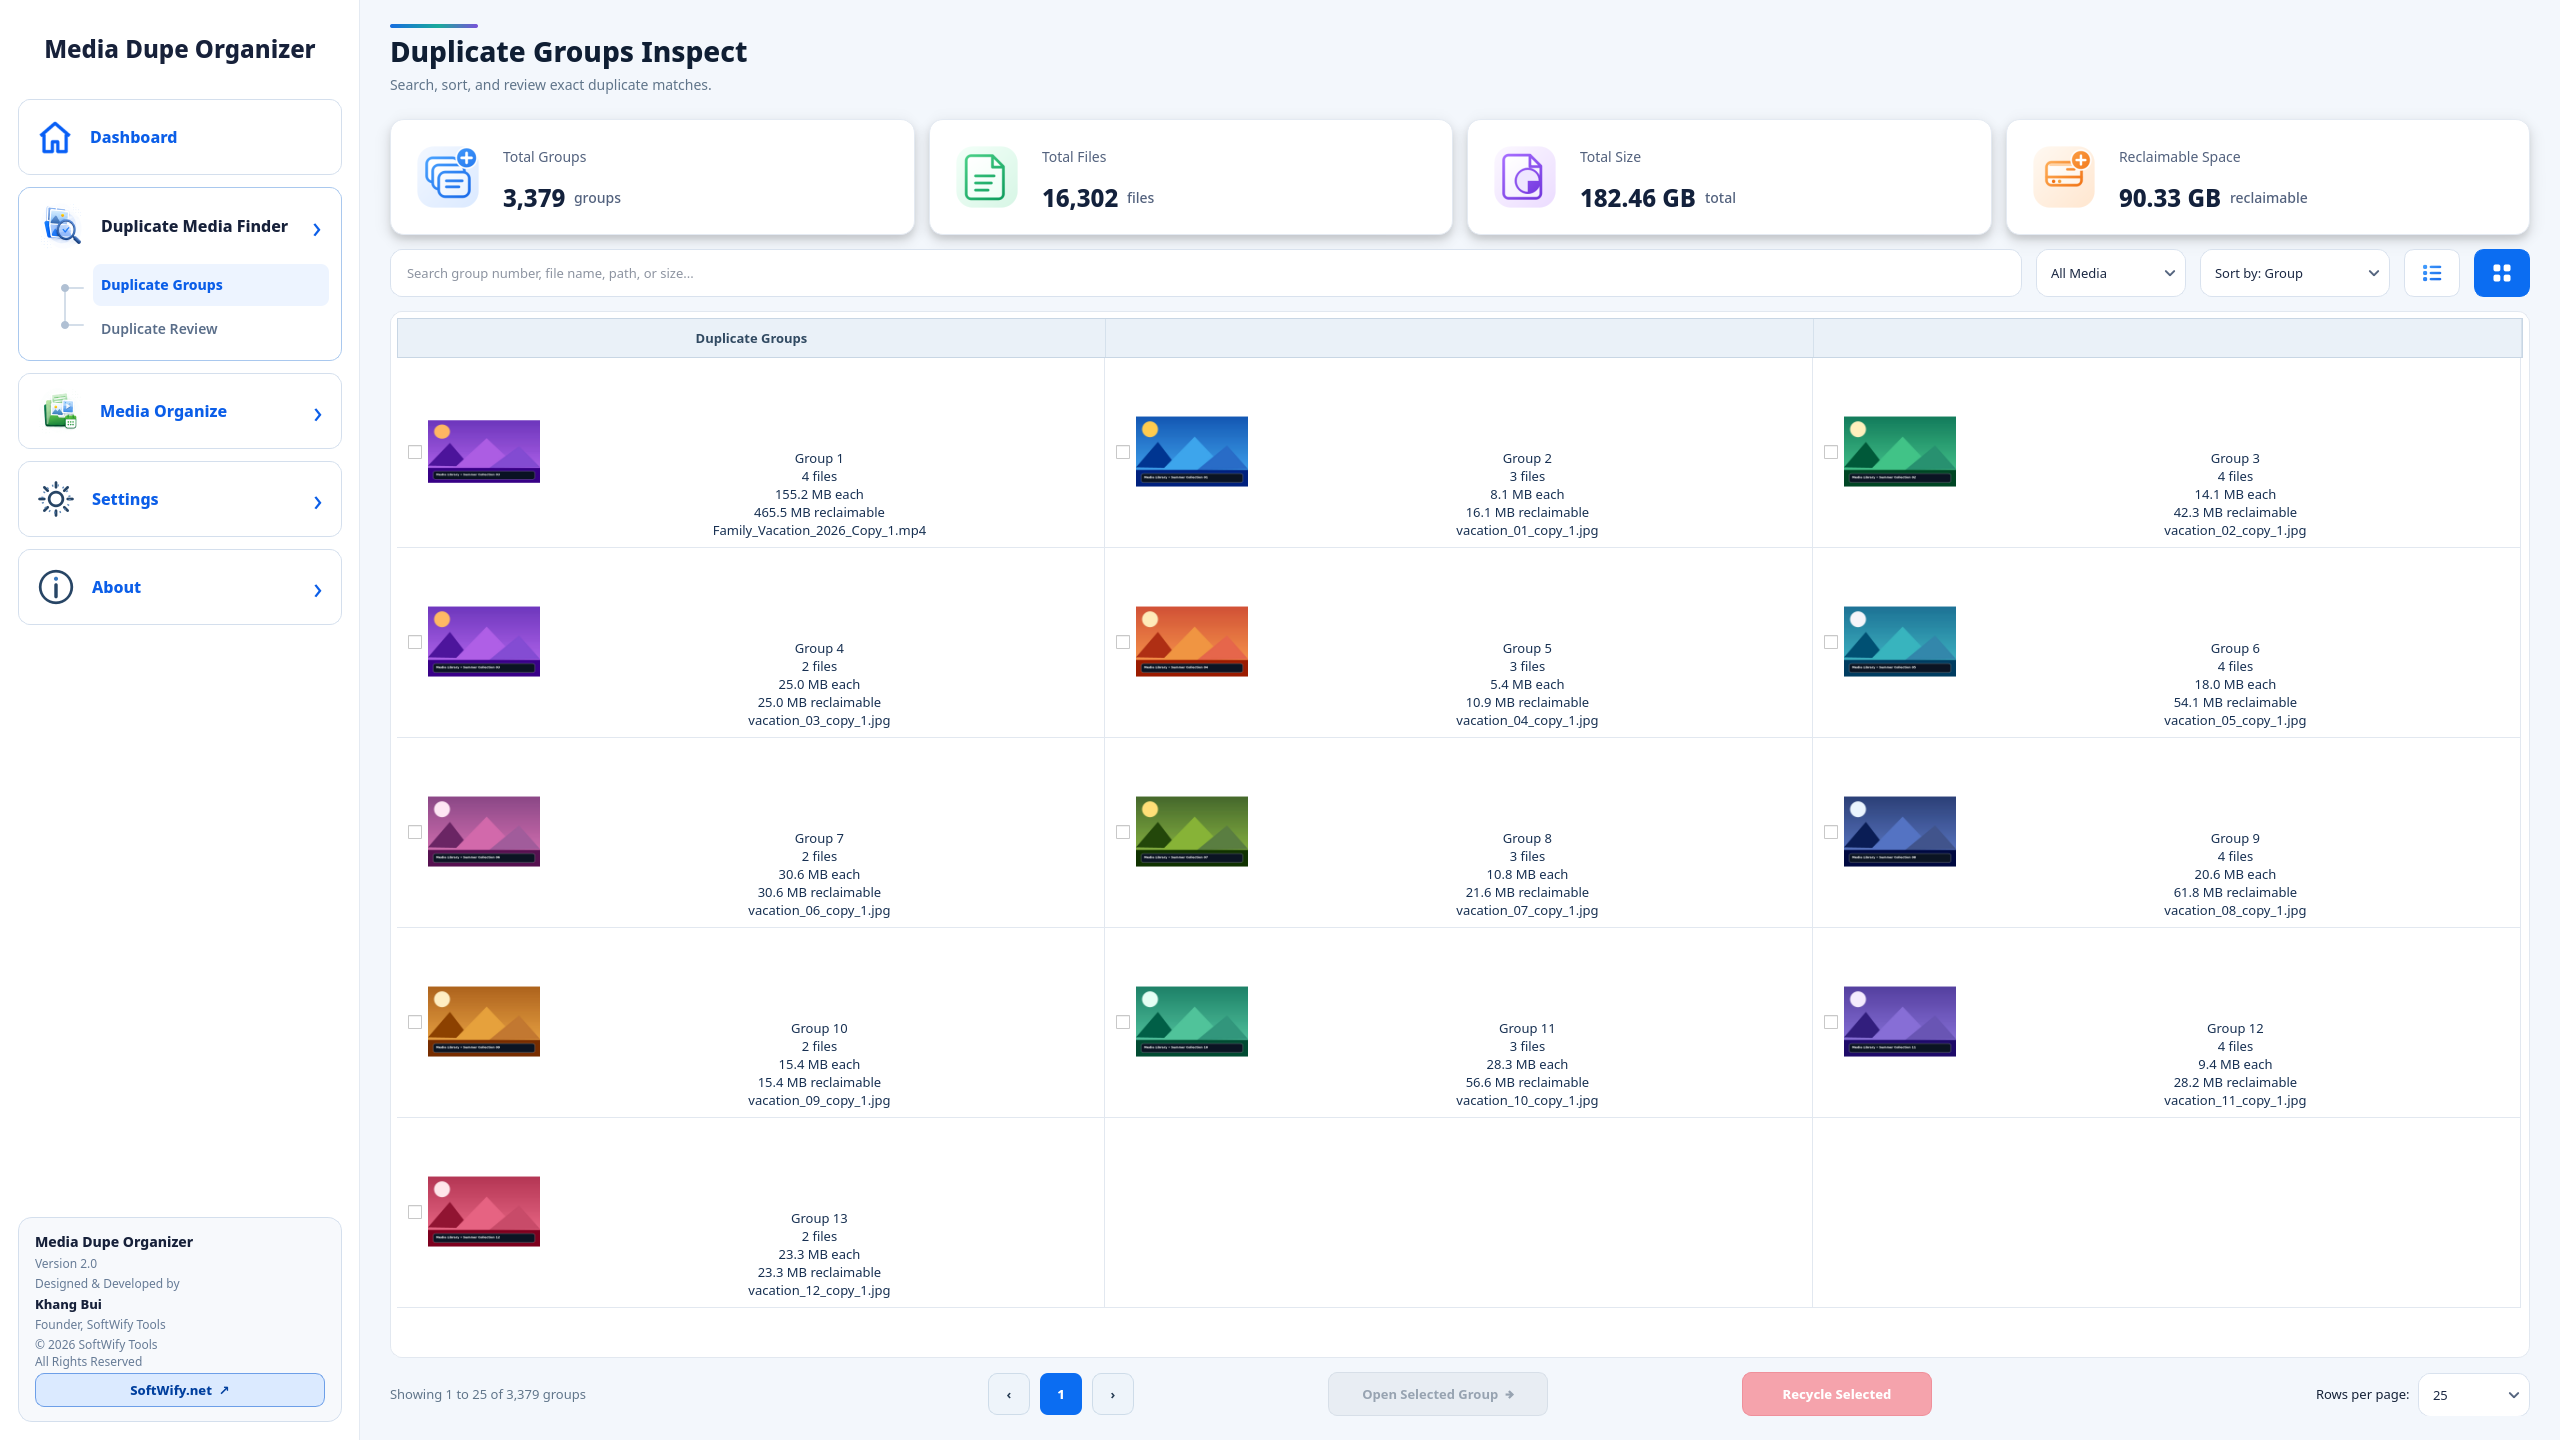Open Group 5 orange thumbnail
This screenshot has width=2560, height=1440.
point(1192,642)
